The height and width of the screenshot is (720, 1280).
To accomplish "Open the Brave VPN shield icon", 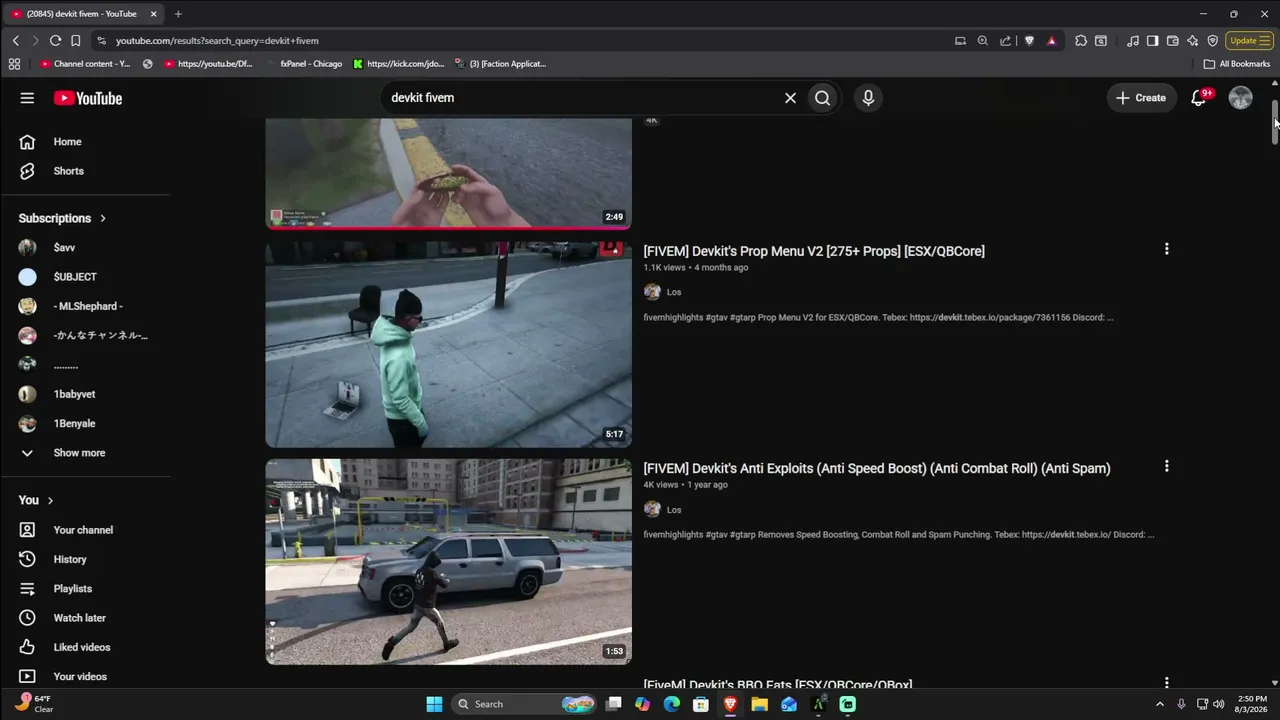I will click(1213, 41).
